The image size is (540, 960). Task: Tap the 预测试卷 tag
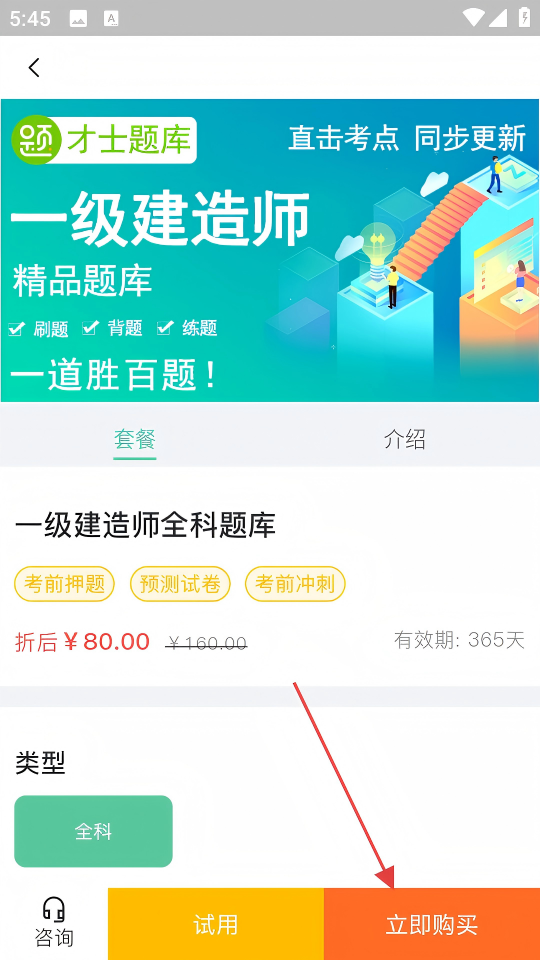pyautogui.click(x=180, y=584)
